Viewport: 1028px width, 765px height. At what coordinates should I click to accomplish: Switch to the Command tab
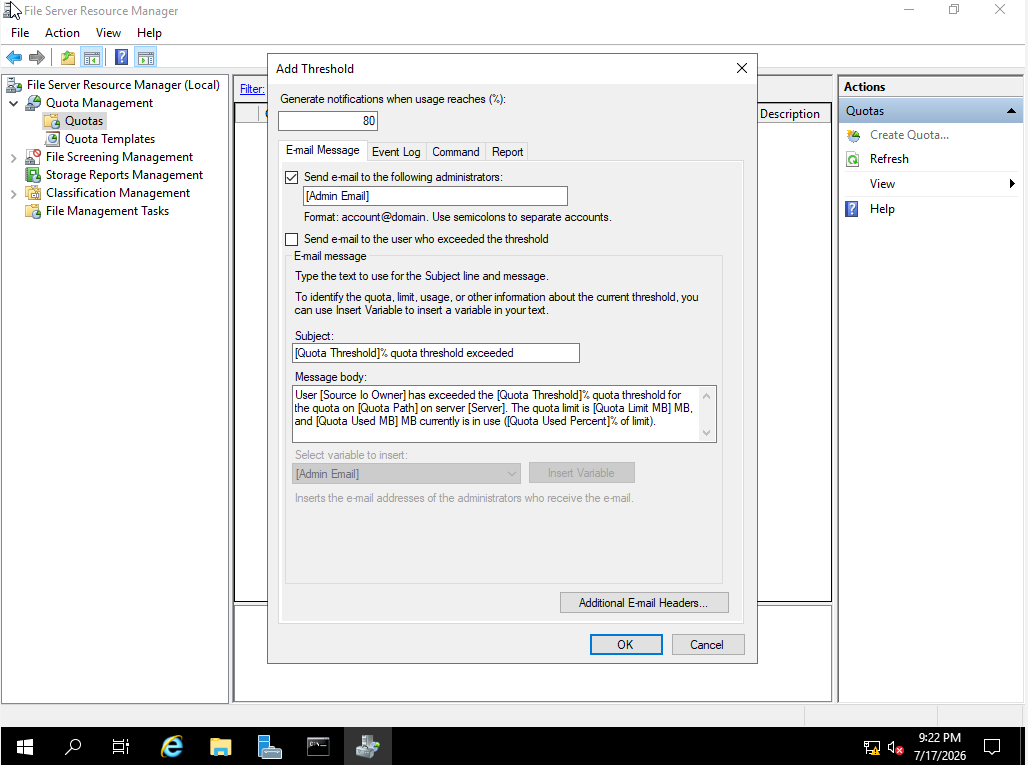[x=456, y=152]
